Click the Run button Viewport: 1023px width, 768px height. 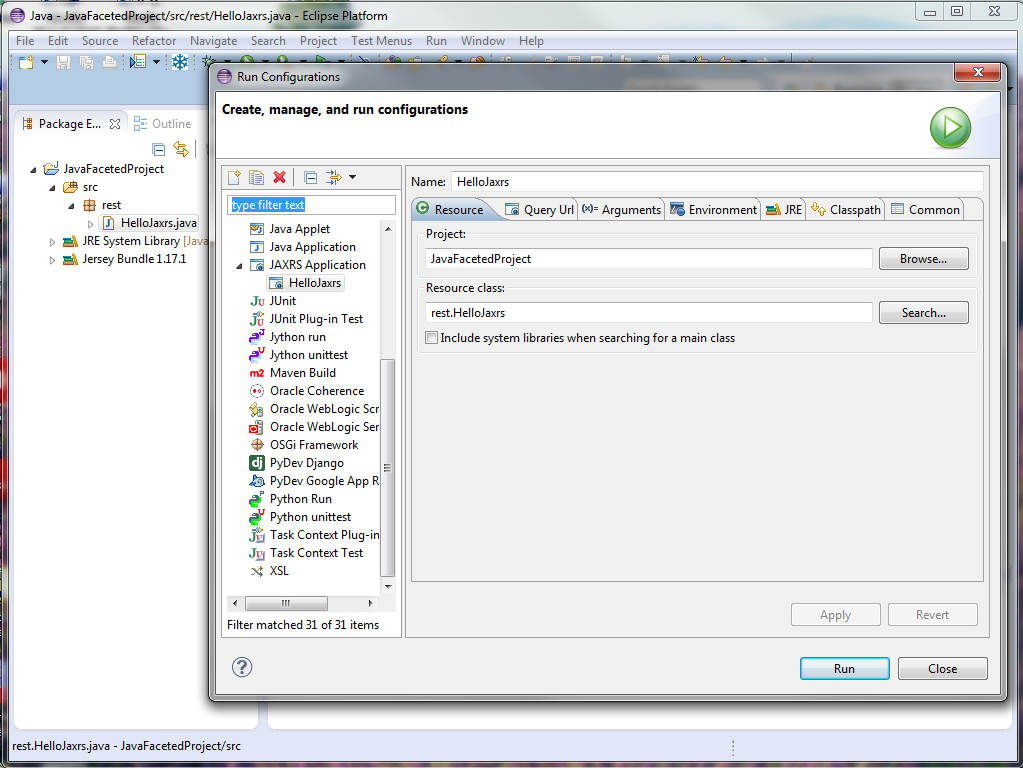point(844,668)
